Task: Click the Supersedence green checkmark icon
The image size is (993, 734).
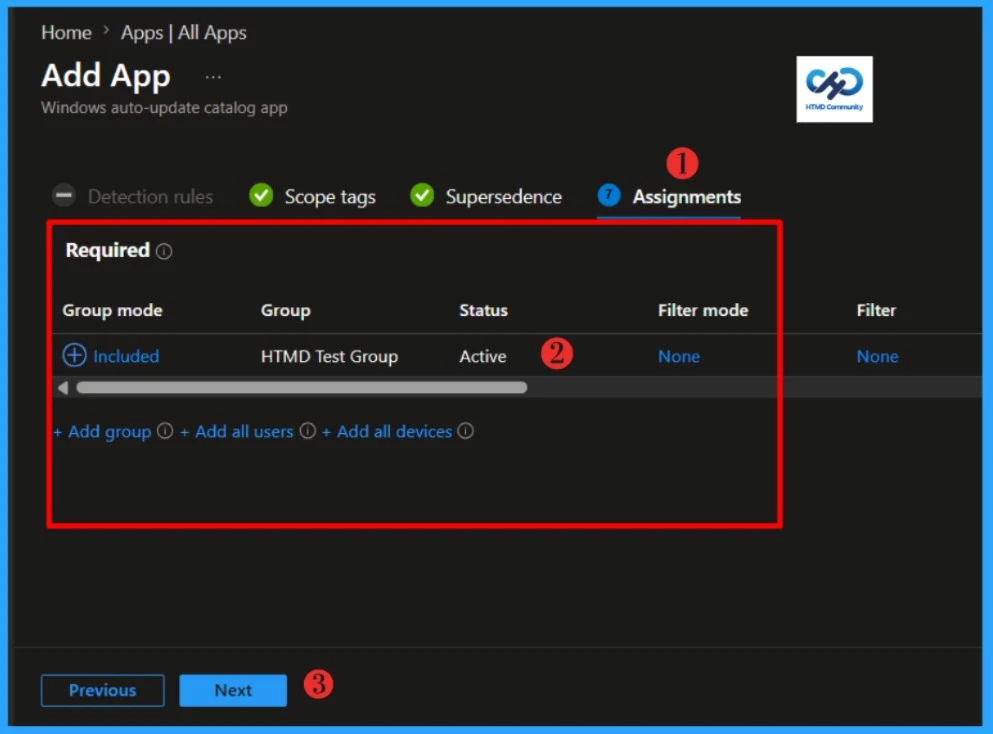Action: click(x=422, y=196)
